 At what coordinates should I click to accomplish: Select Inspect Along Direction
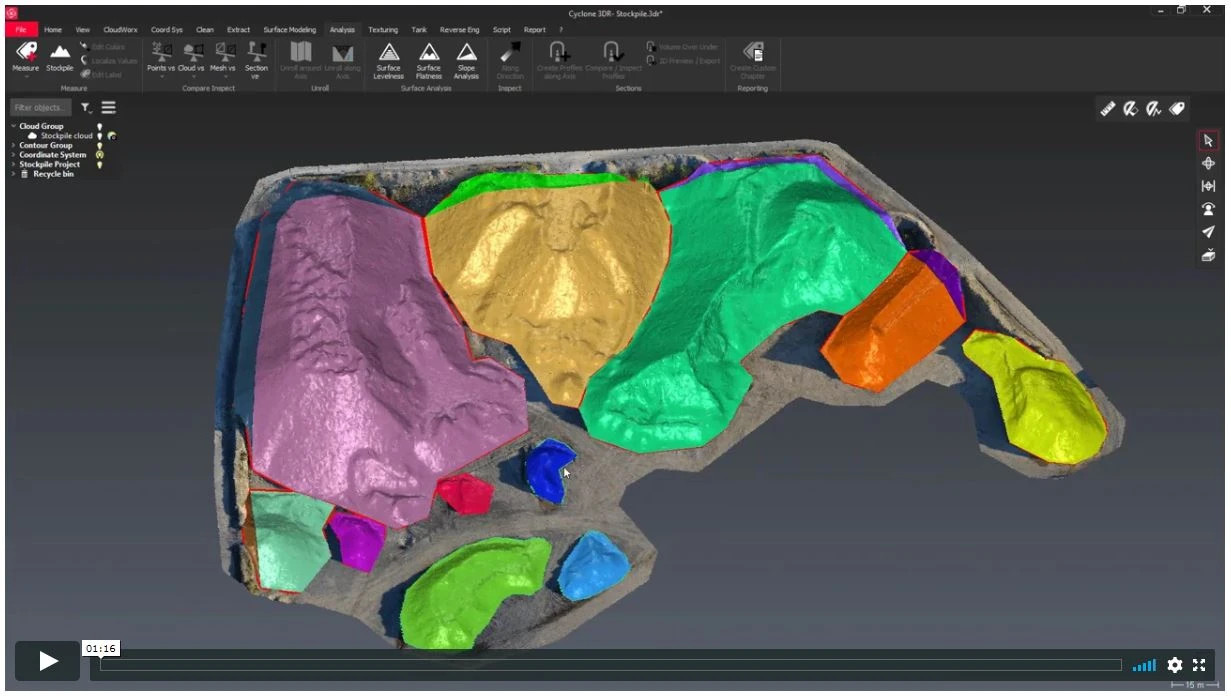pyautogui.click(x=510, y=60)
